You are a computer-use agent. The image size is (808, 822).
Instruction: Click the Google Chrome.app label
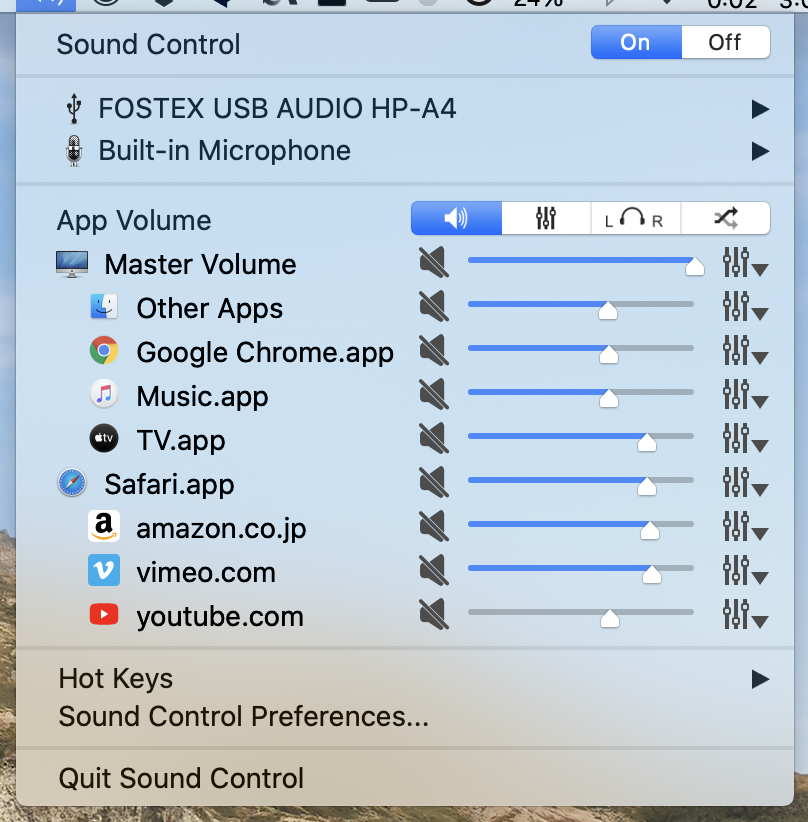point(265,352)
